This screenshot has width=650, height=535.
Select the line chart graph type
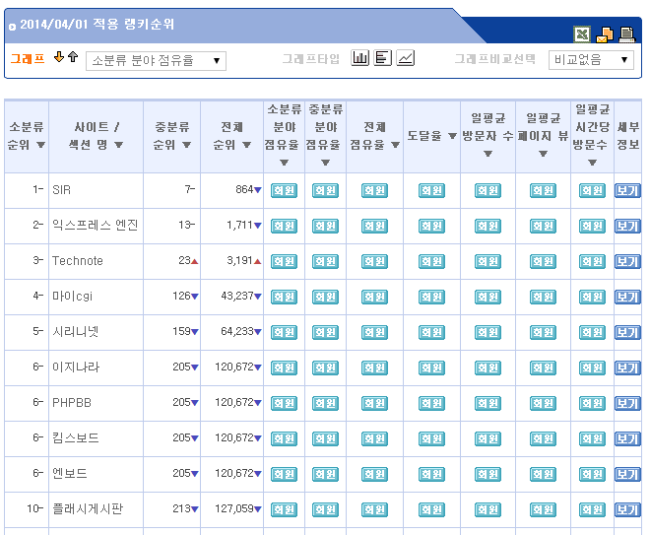pyautogui.click(x=405, y=59)
